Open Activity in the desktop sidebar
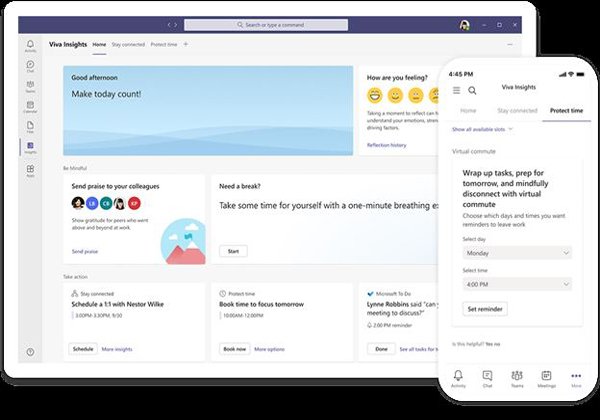This screenshot has width=600, height=420. pyautogui.click(x=30, y=46)
